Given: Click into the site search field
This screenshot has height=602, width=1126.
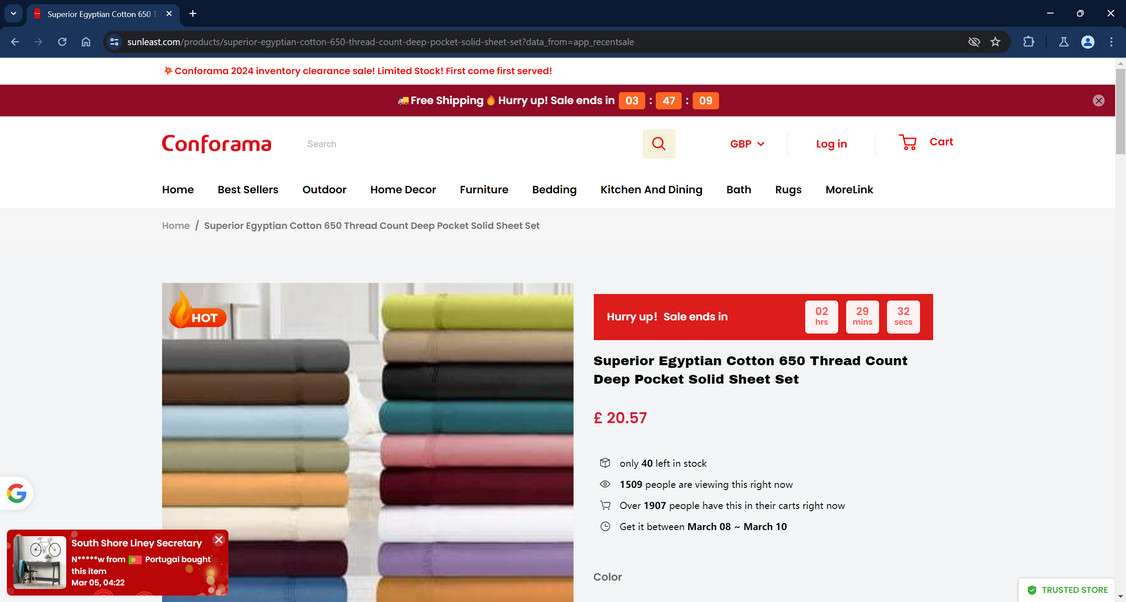Looking at the screenshot, I should [x=470, y=144].
